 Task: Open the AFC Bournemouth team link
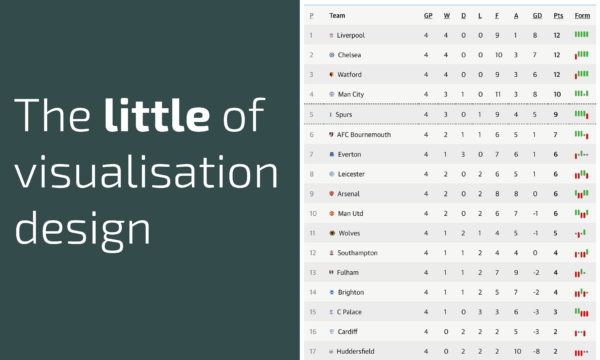(x=364, y=135)
